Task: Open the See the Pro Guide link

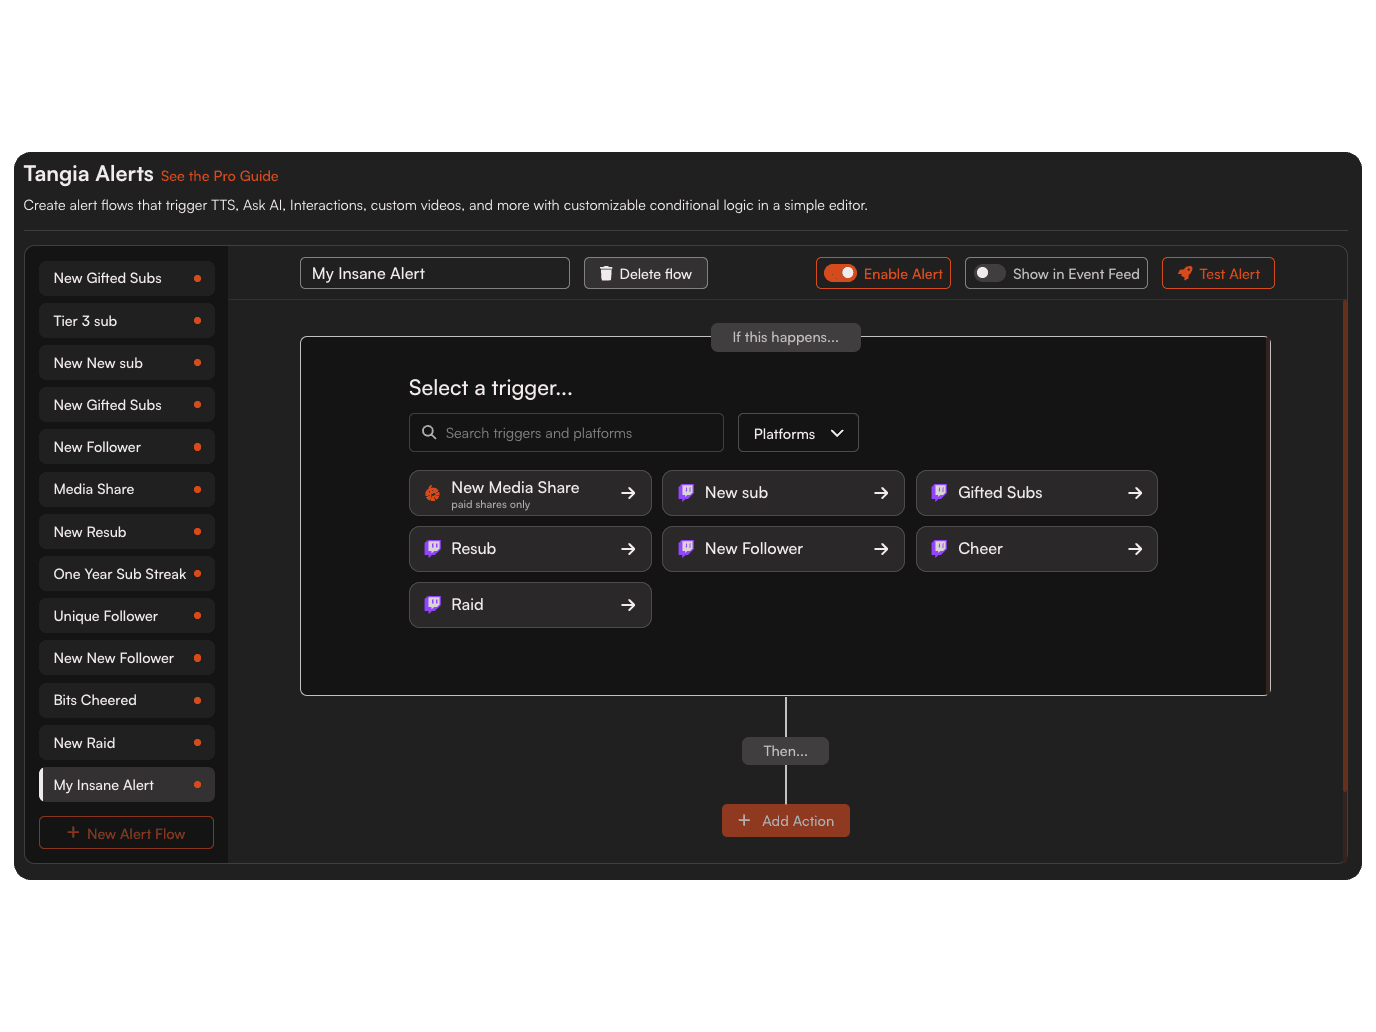Action: point(219,176)
